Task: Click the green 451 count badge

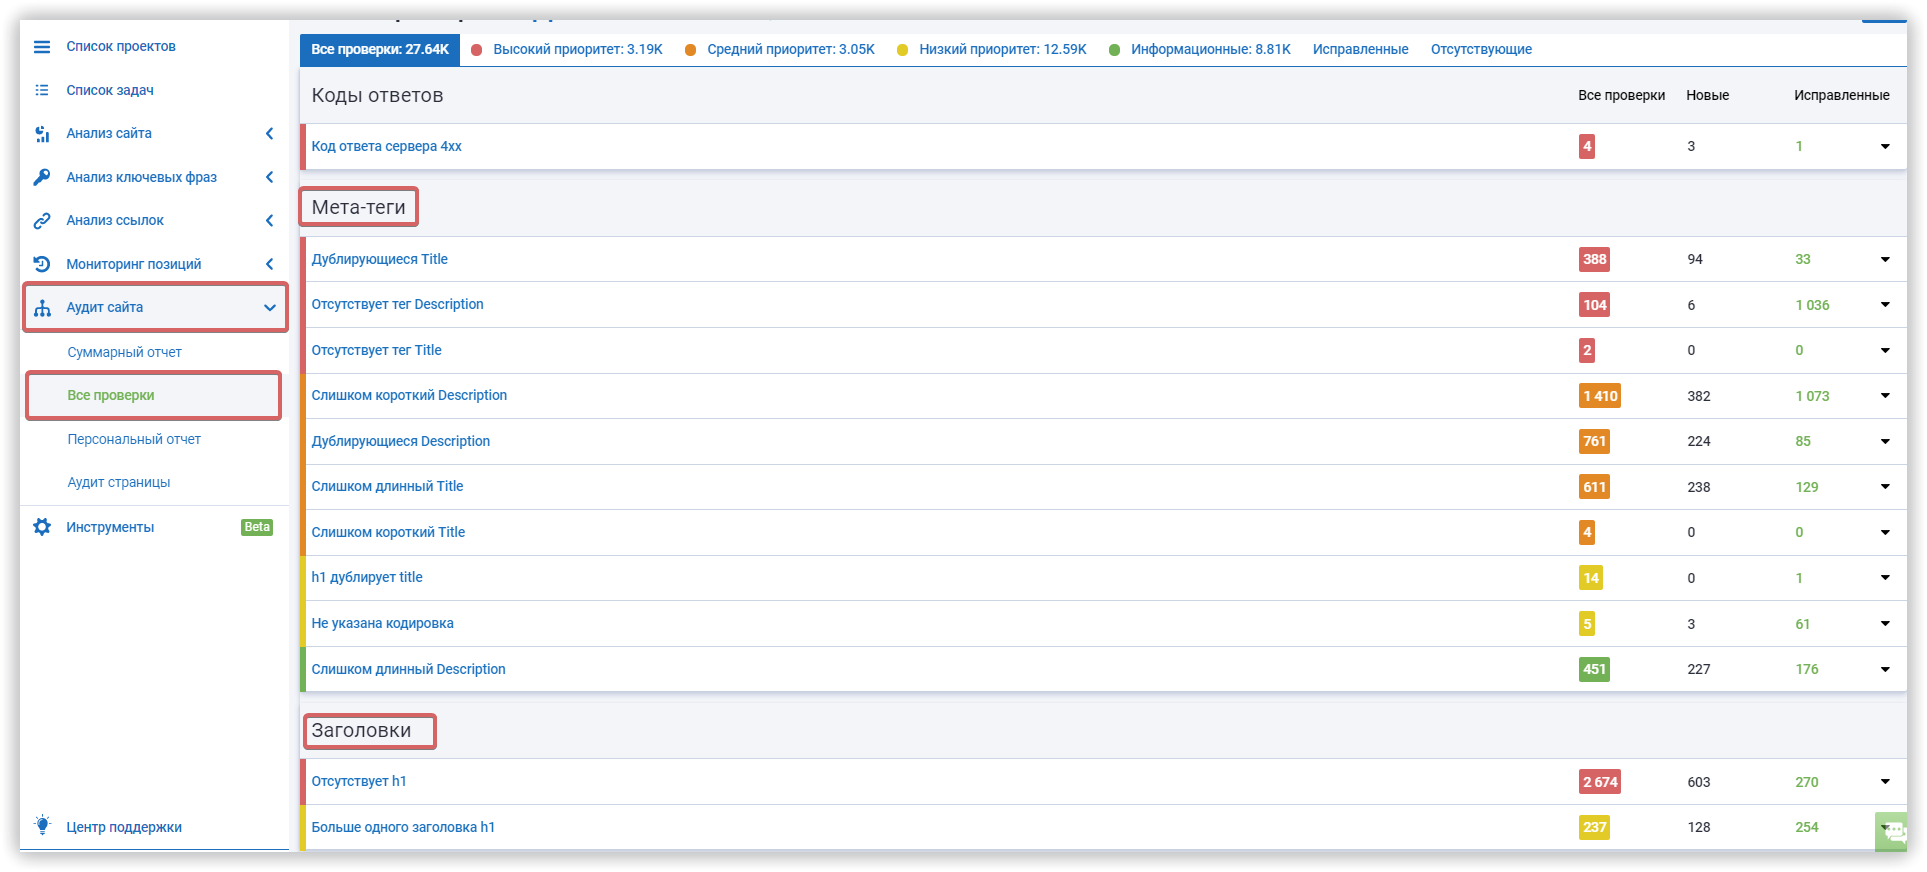Action: [1594, 670]
